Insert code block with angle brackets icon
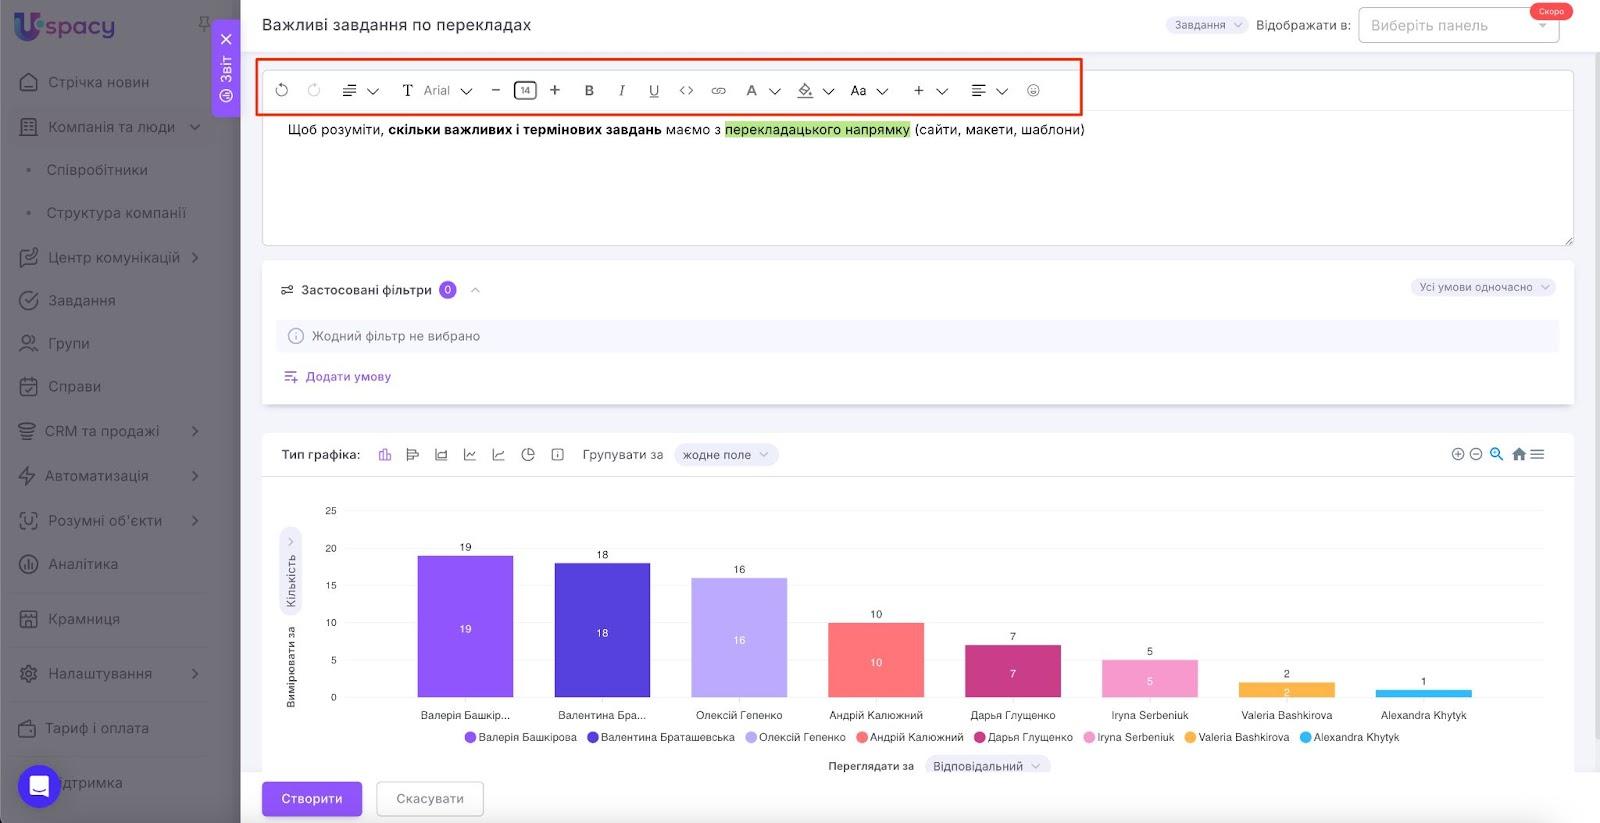Viewport: 1600px width, 823px height. (686, 90)
